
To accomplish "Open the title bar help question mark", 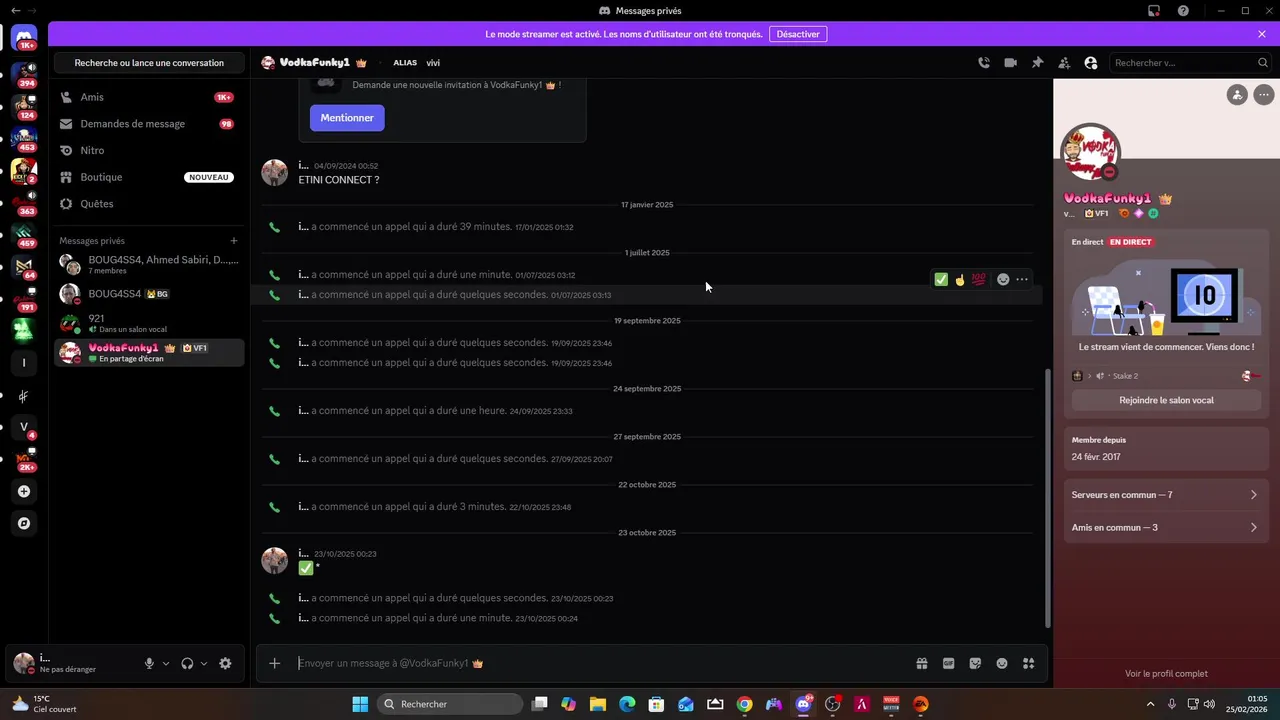I will pyautogui.click(x=1184, y=11).
